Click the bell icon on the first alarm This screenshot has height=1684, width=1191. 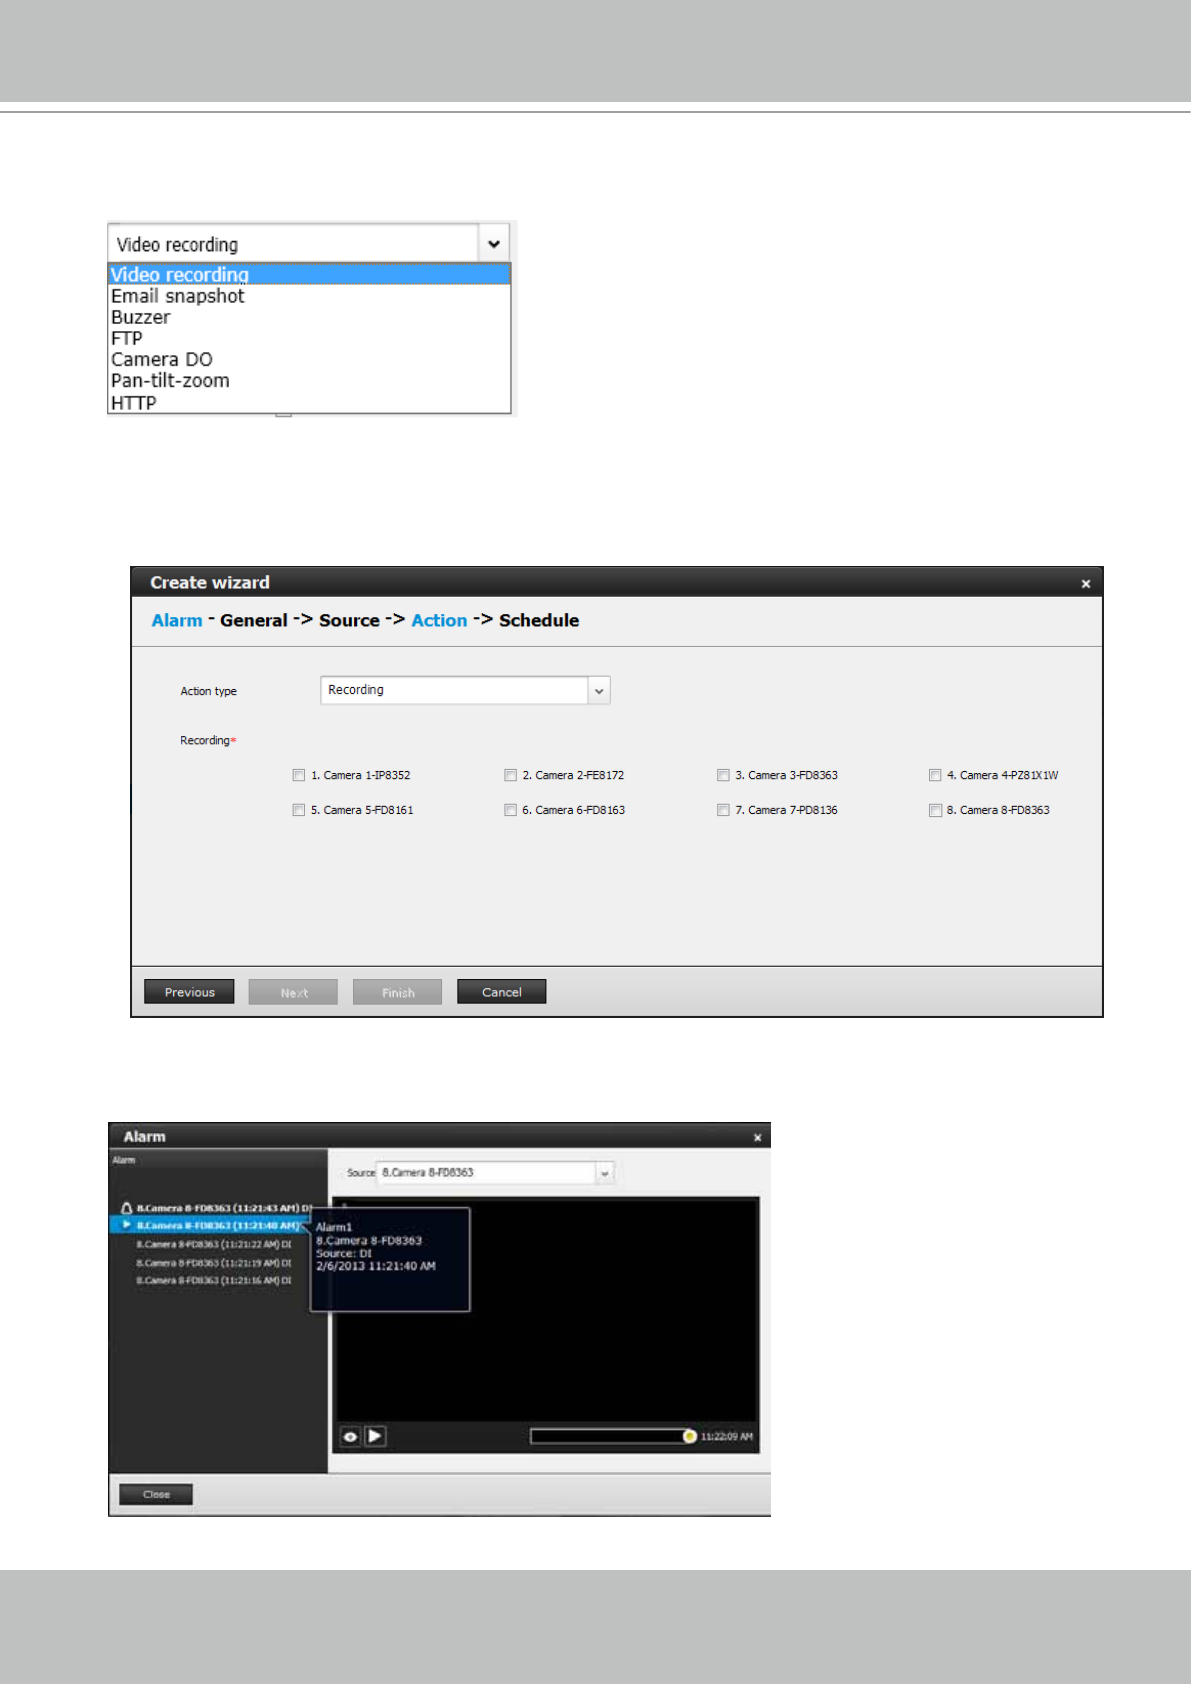(127, 1208)
